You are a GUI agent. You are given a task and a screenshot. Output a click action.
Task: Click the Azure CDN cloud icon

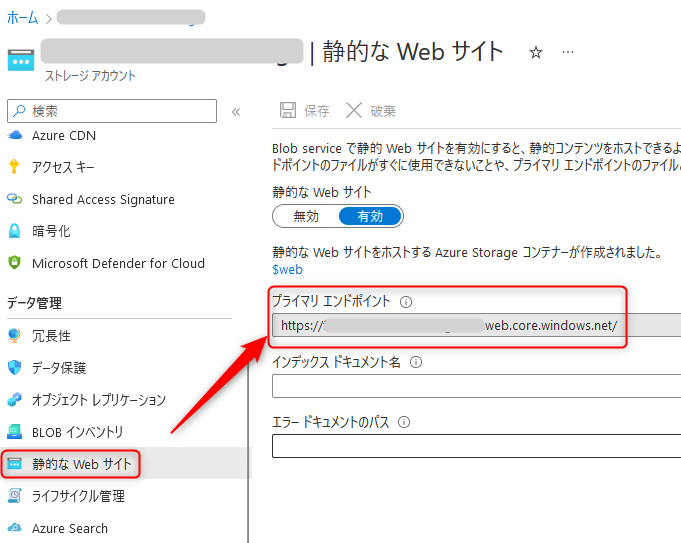tap(15, 135)
